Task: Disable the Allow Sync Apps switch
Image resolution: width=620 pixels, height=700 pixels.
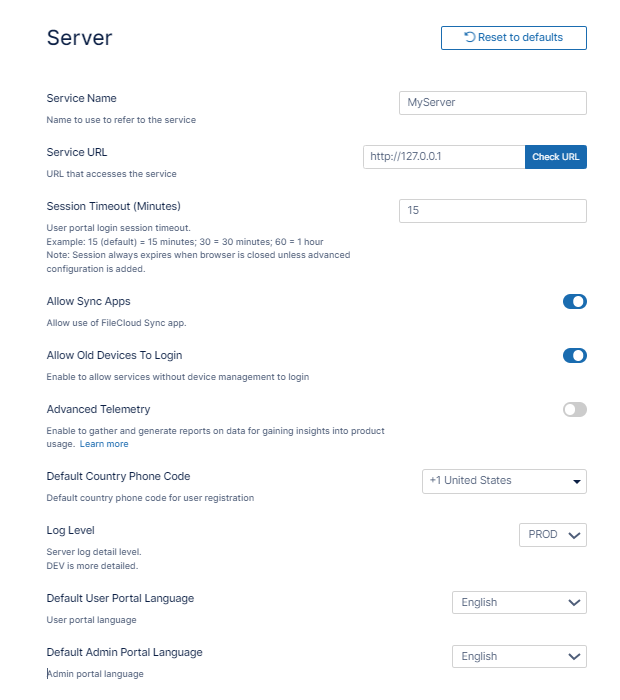Action: pyautogui.click(x=574, y=302)
